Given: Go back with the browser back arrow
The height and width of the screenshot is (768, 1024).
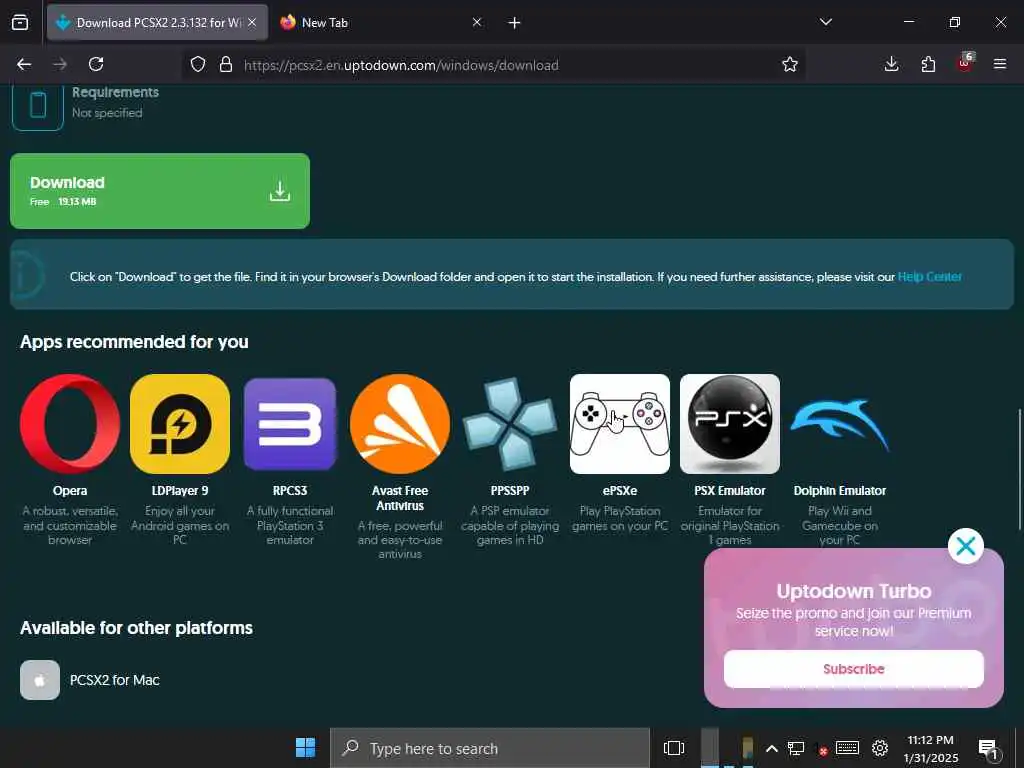Looking at the screenshot, I should (x=24, y=64).
